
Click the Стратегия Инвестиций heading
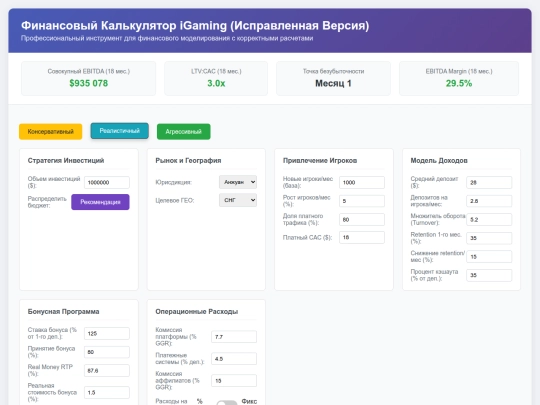tap(66, 160)
